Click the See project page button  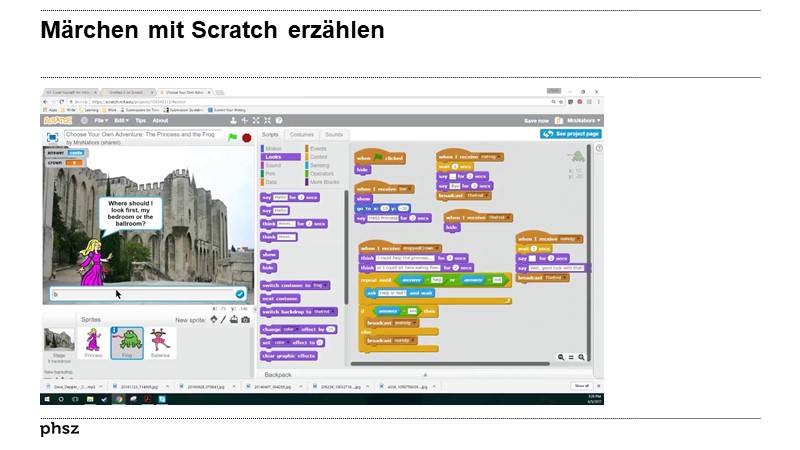click(x=571, y=134)
